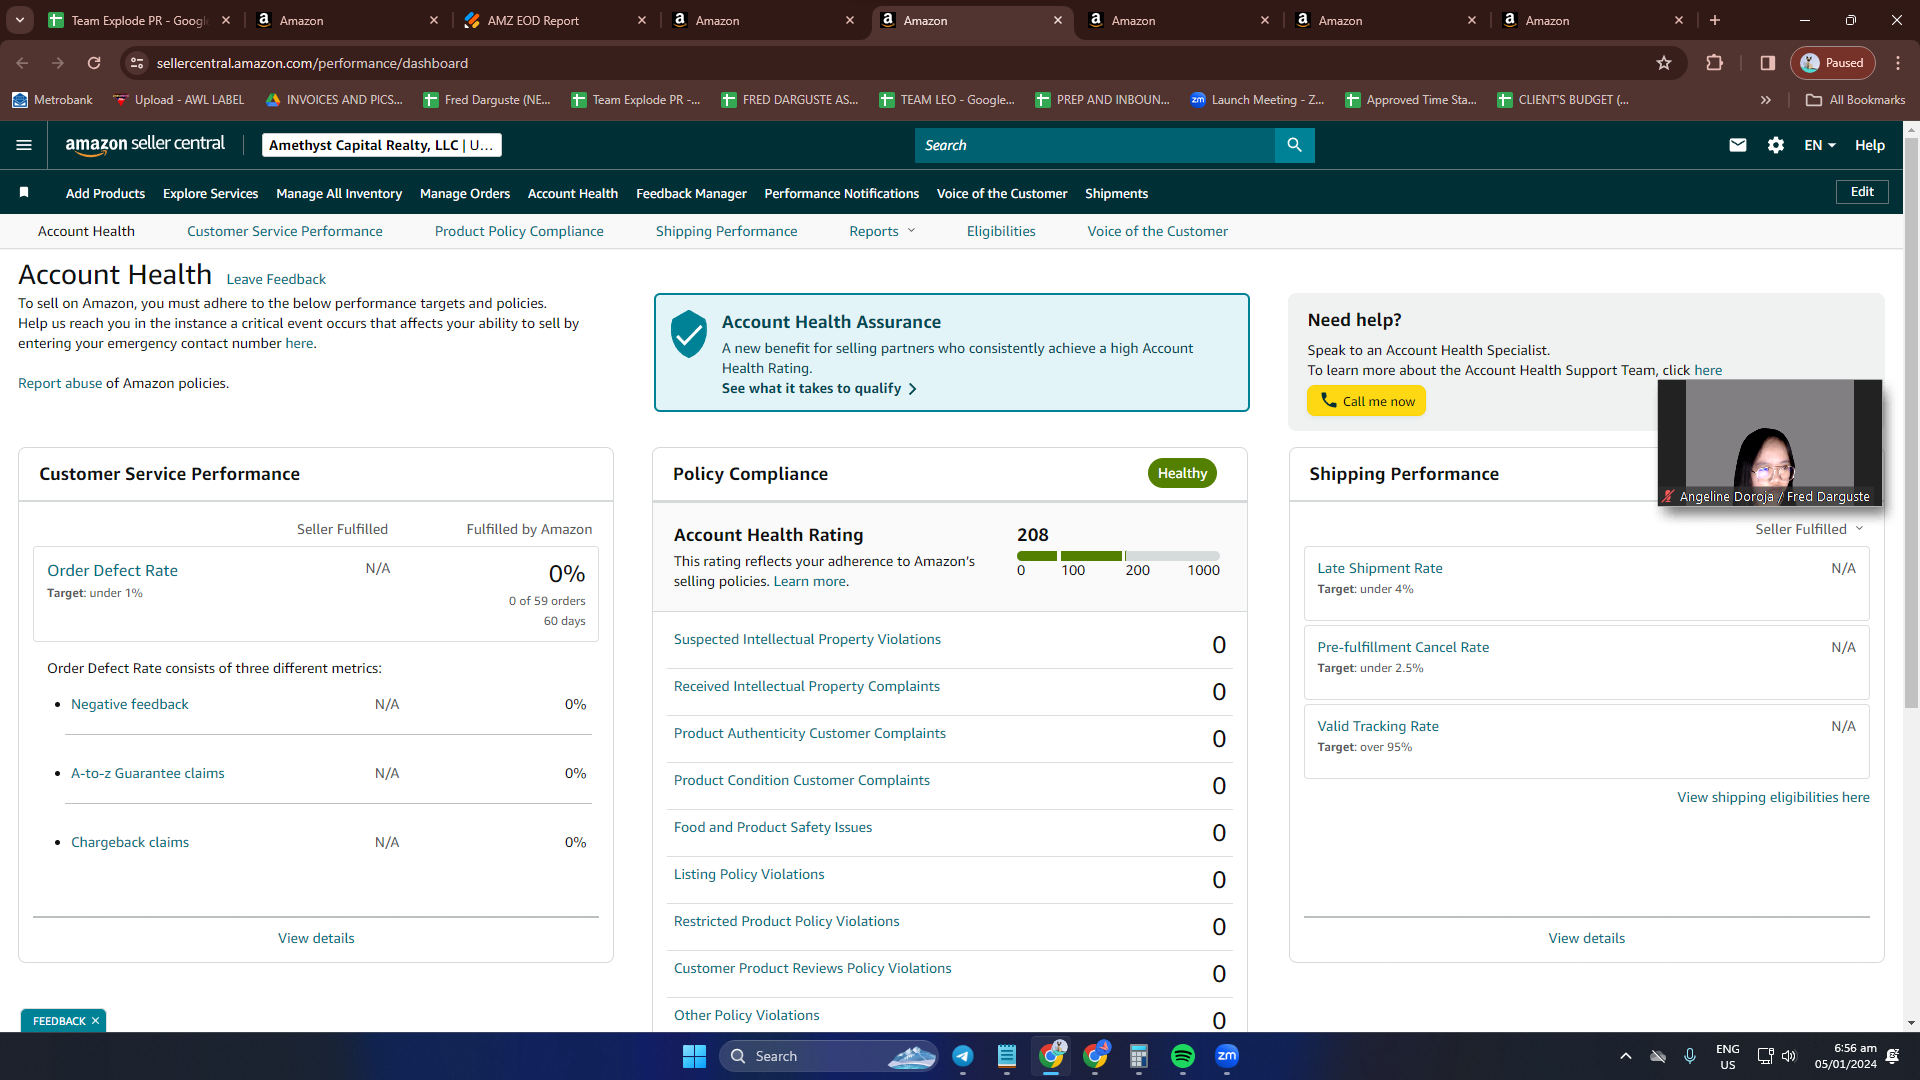Open the settings gear icon
The height and width of the screenshot is (1080, 1920).
(x=1776, y=145)
